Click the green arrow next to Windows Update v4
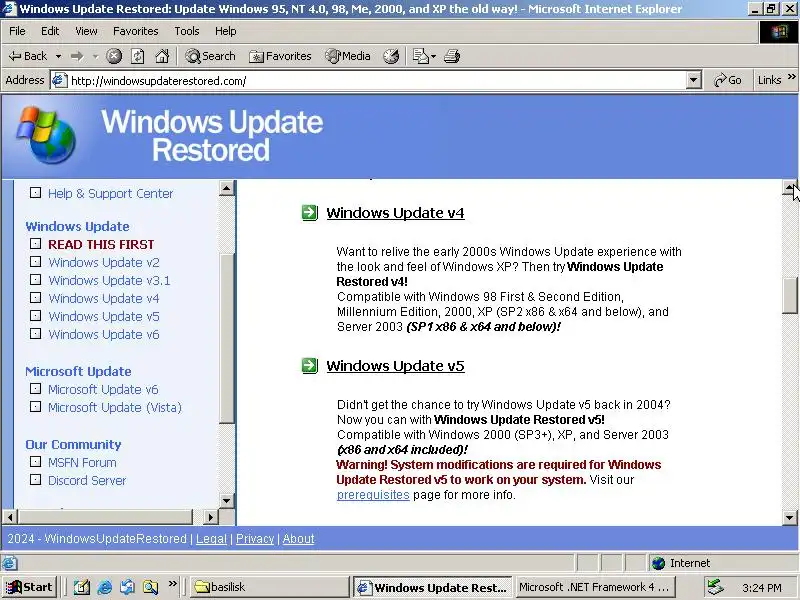 pos(310,213)
